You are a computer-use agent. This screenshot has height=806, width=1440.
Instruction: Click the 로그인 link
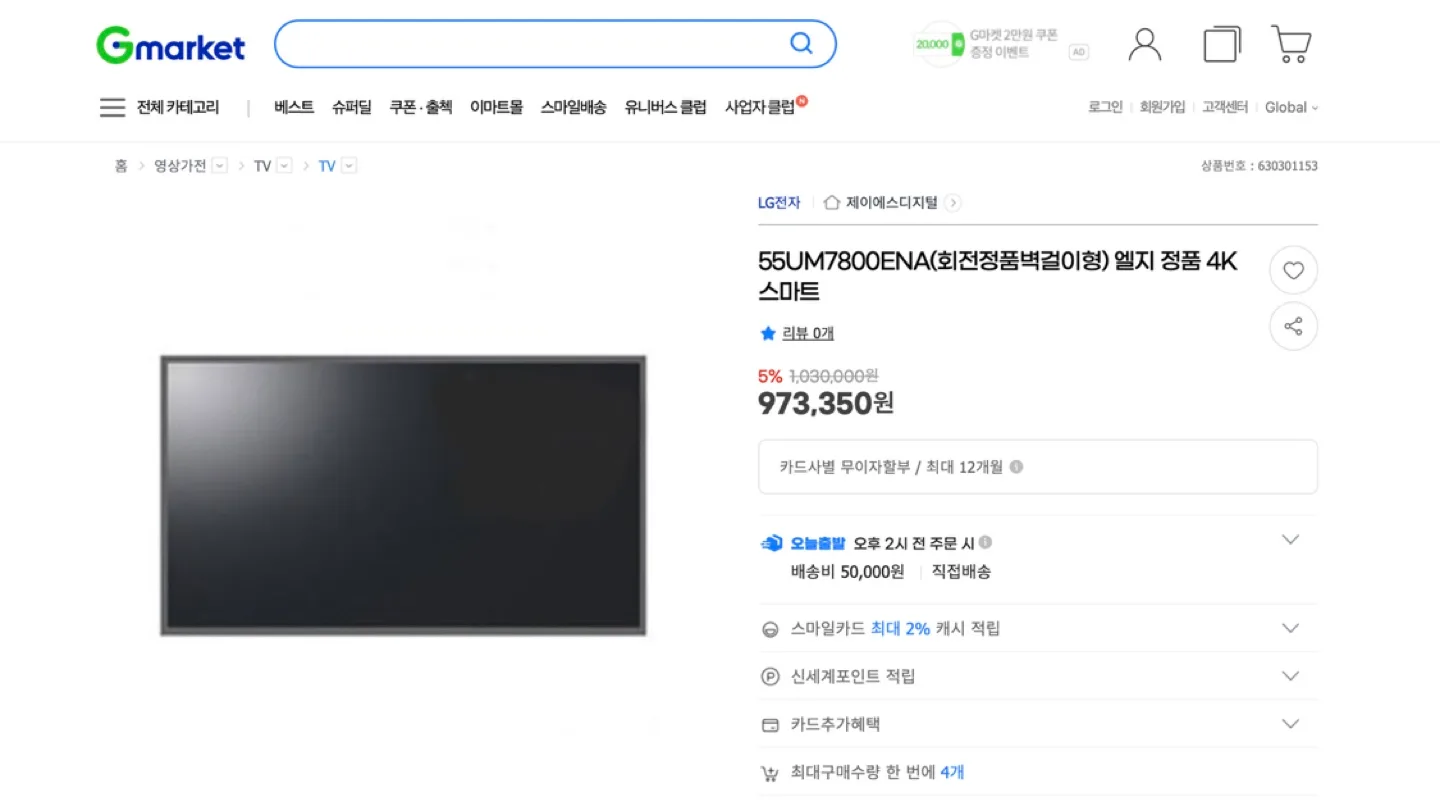coord(1105,107)
